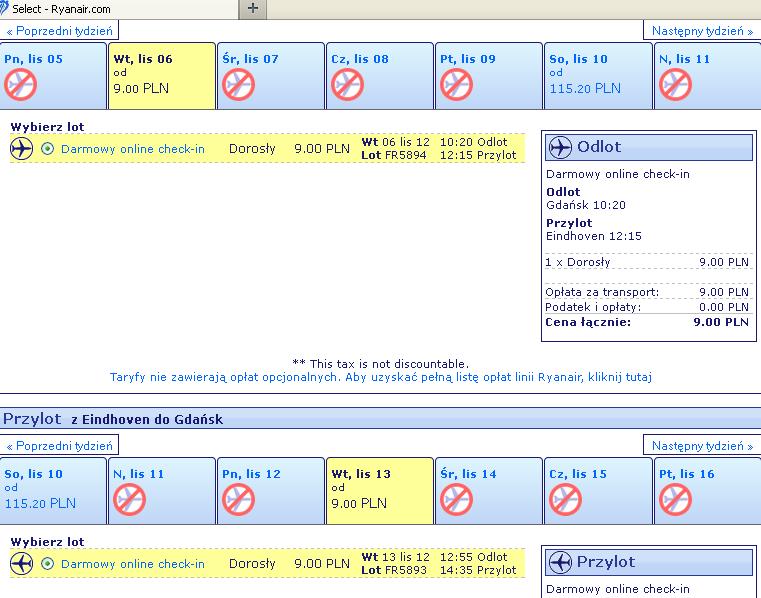The width and height of the screenshot is (761, 598).
Task: Select radio button for flight FR5893
Action: coord(48,564)
